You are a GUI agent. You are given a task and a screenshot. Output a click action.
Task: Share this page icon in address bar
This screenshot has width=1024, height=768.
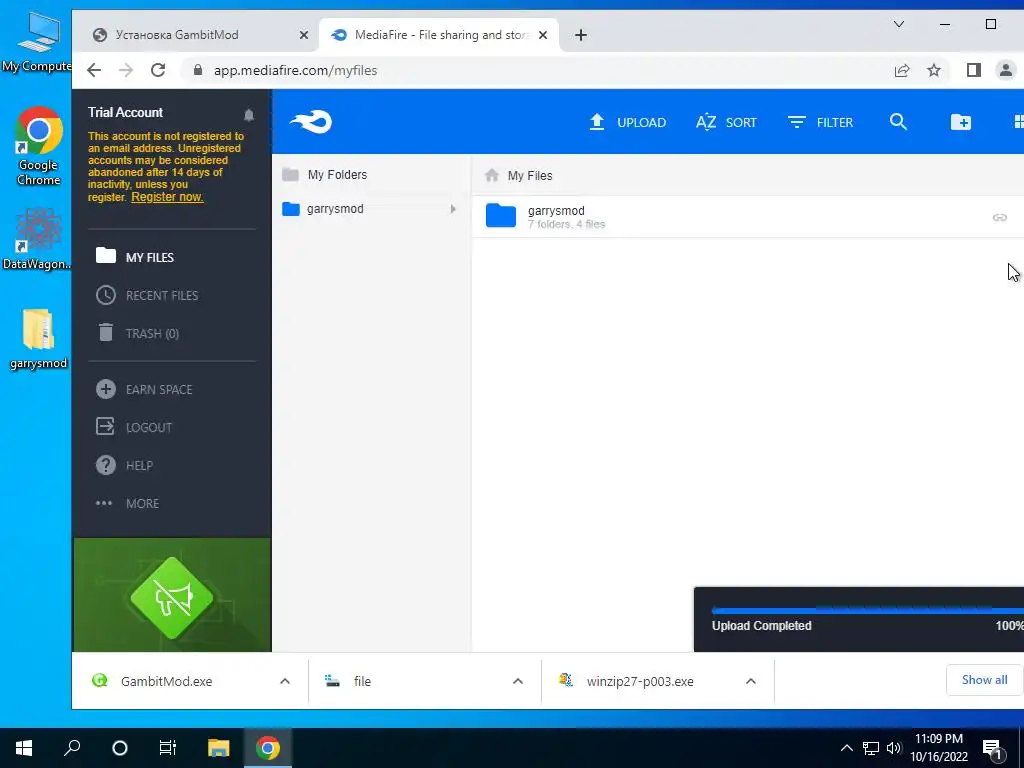click(902, 71)
